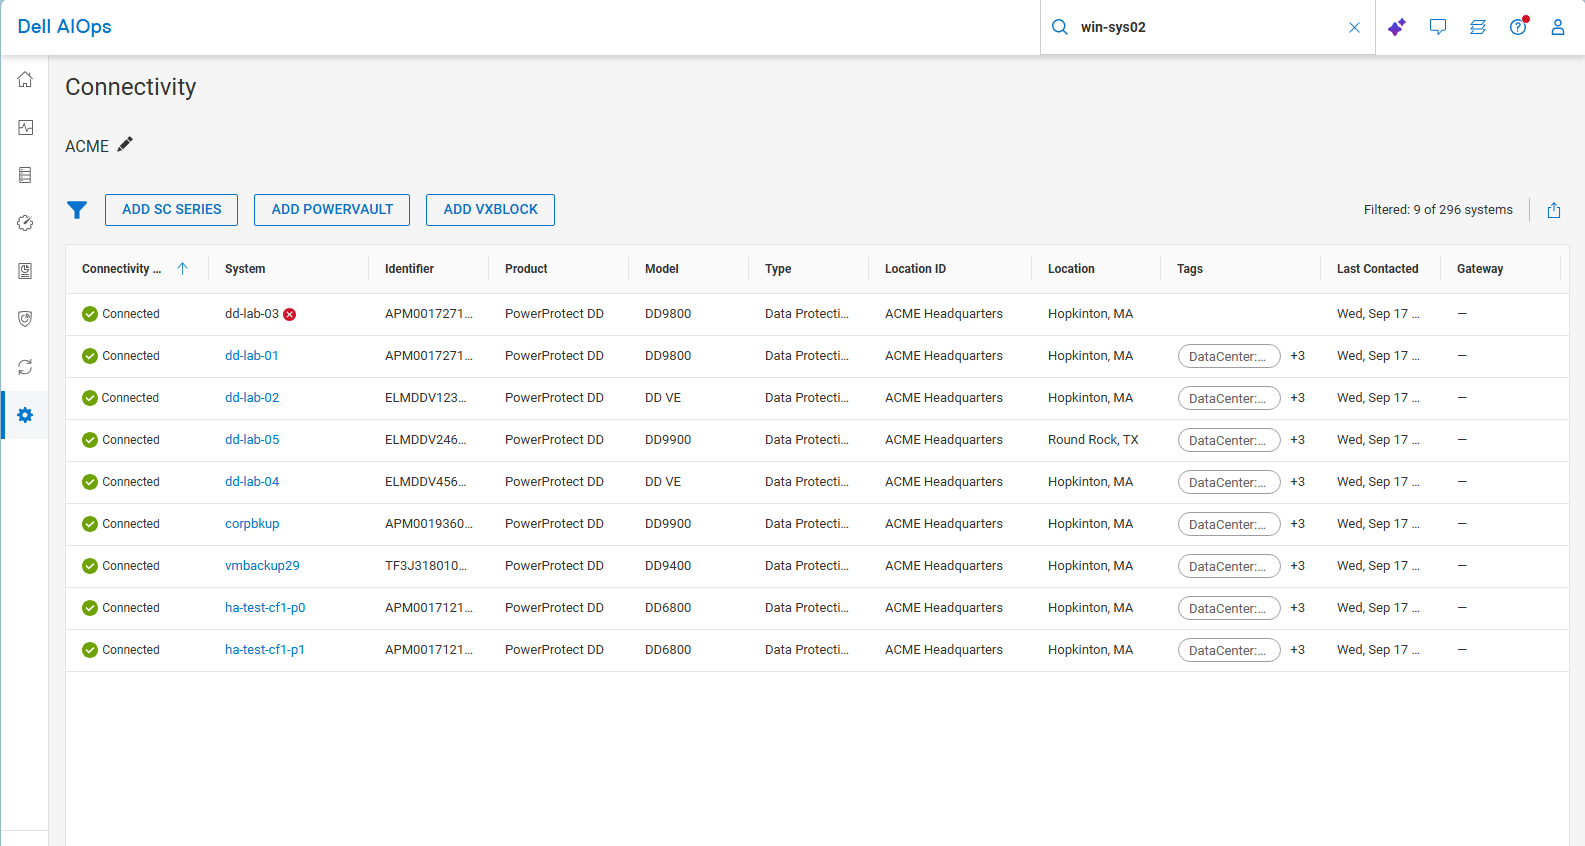Click the Connected status icon for vmbackup29
1585x846 pixels.
(90, 566)
